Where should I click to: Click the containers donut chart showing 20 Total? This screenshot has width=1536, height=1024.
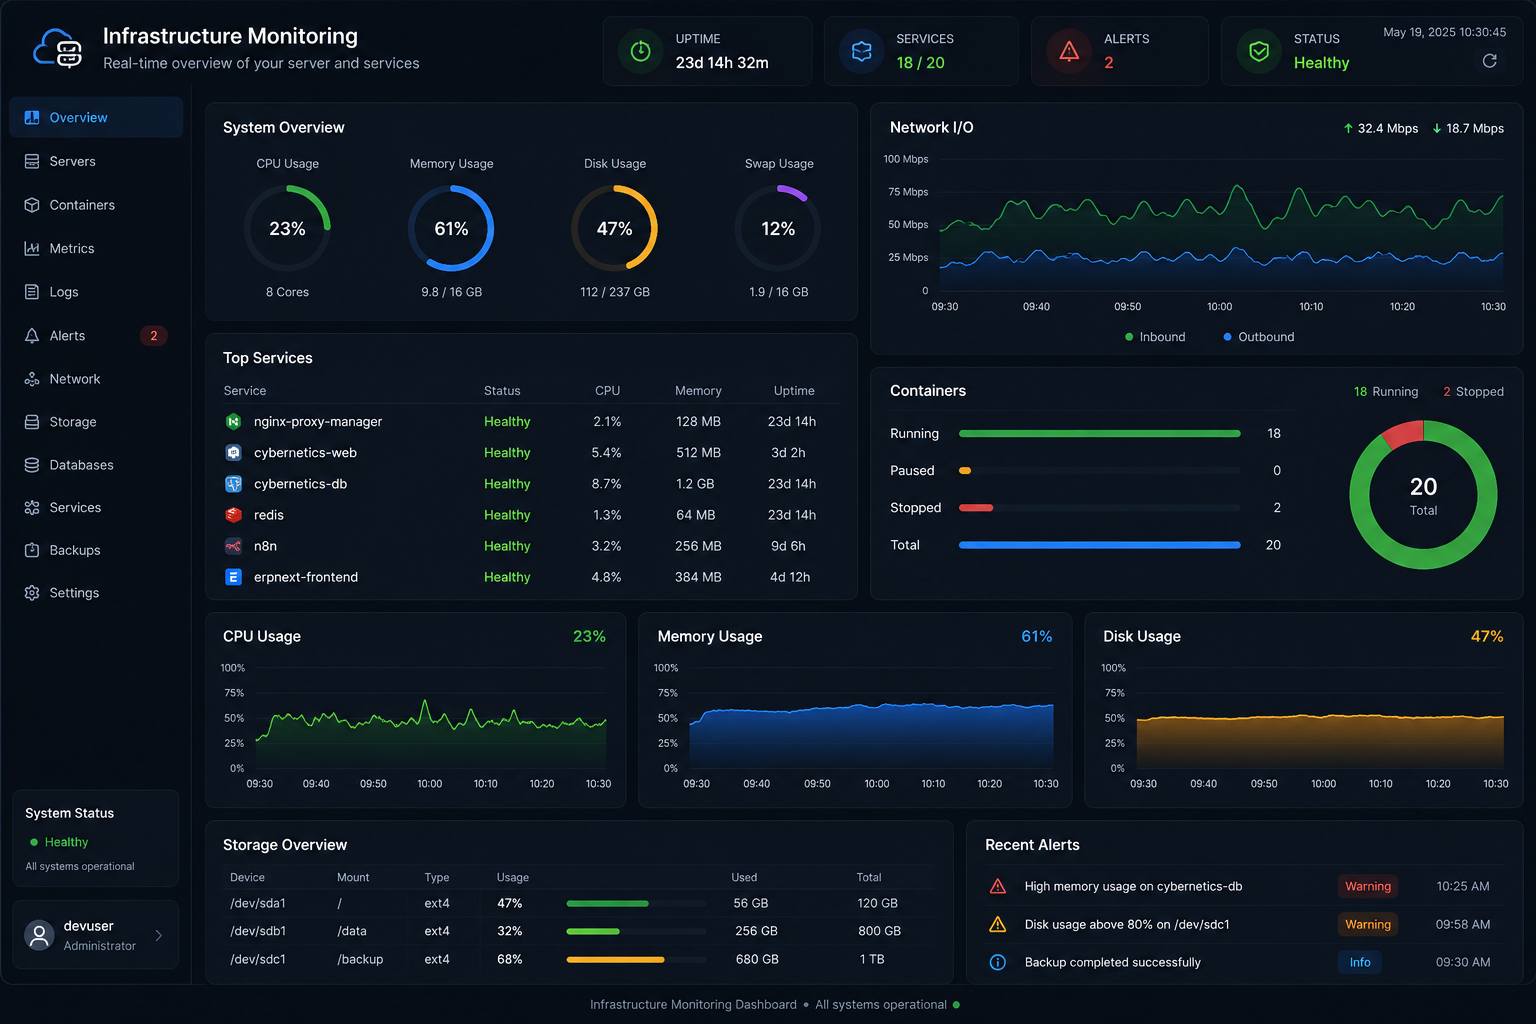(x=1423, y=495)
